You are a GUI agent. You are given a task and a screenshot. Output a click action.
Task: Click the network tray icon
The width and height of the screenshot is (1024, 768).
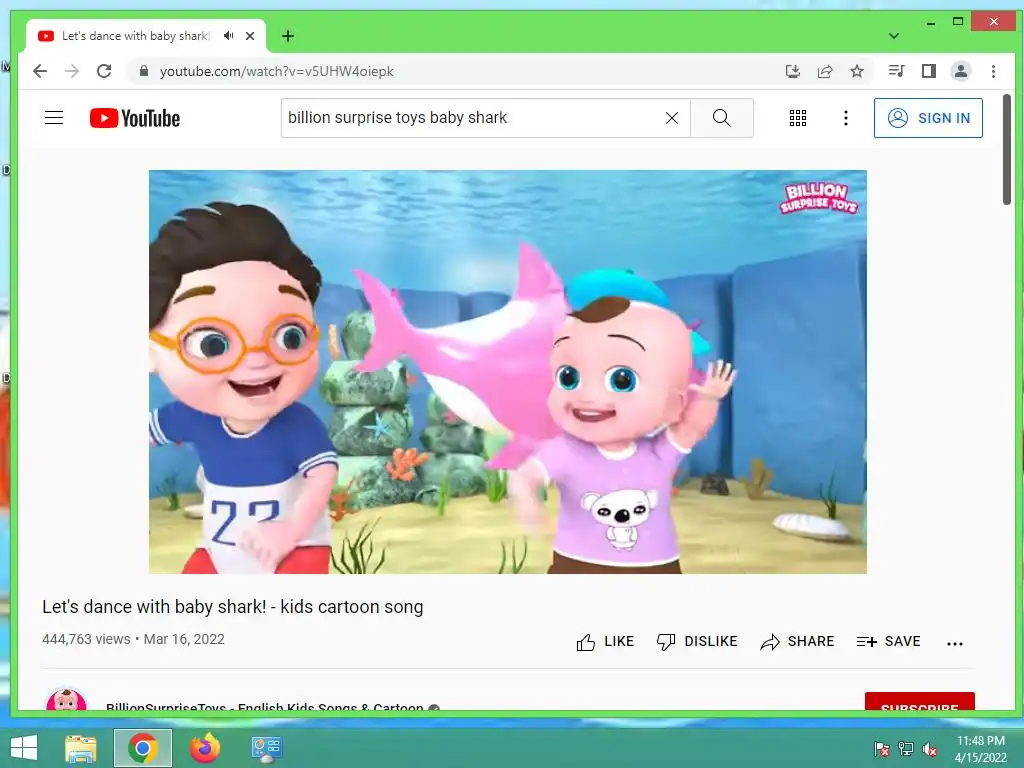pyautogui.click(x=906, y=749)
